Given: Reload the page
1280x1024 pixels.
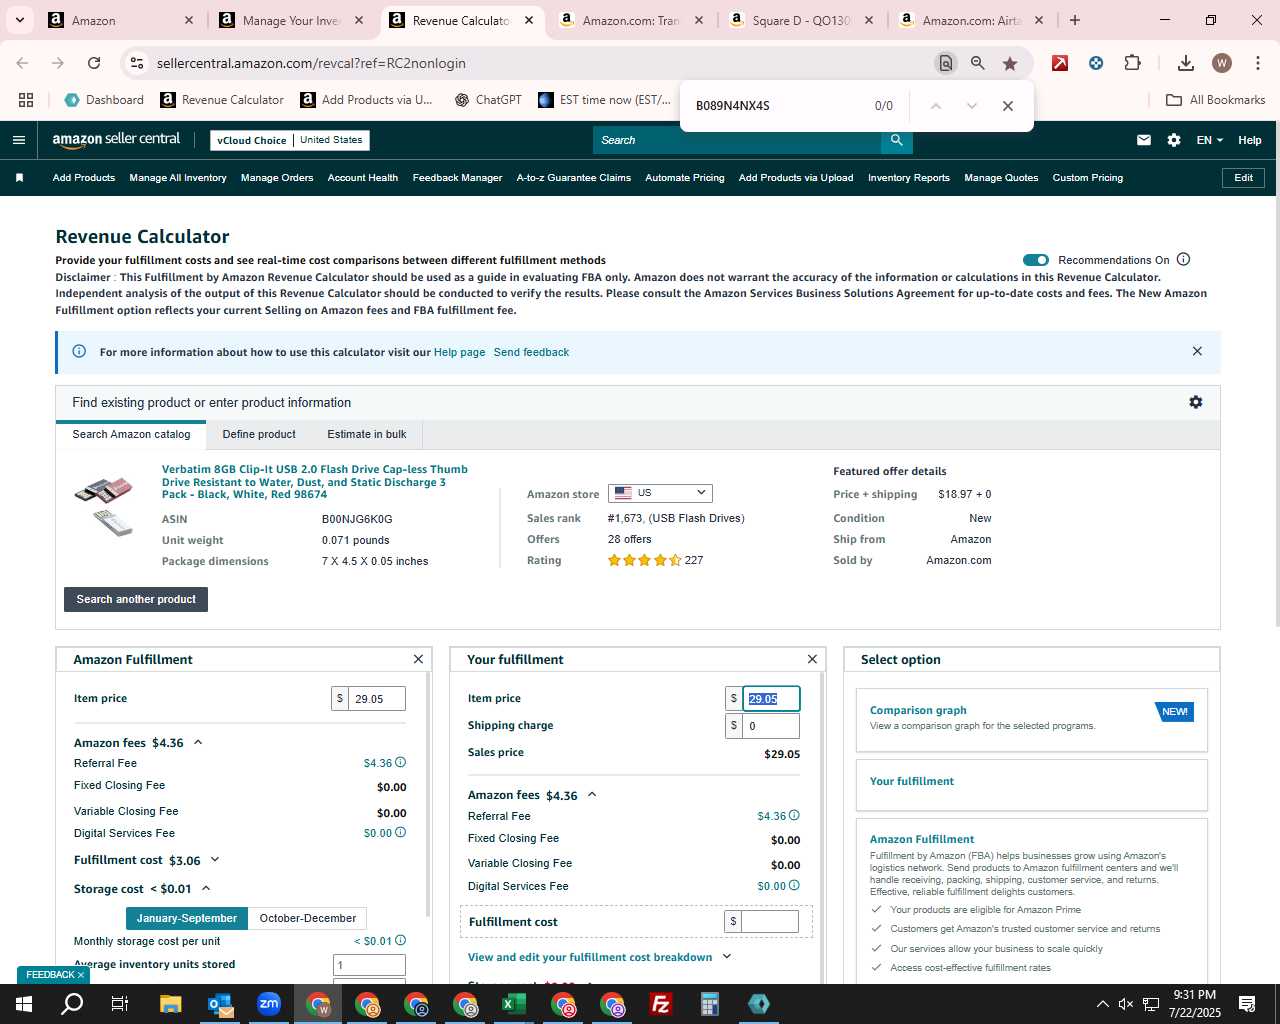Looking at the screenshot, I should (94, 63).
